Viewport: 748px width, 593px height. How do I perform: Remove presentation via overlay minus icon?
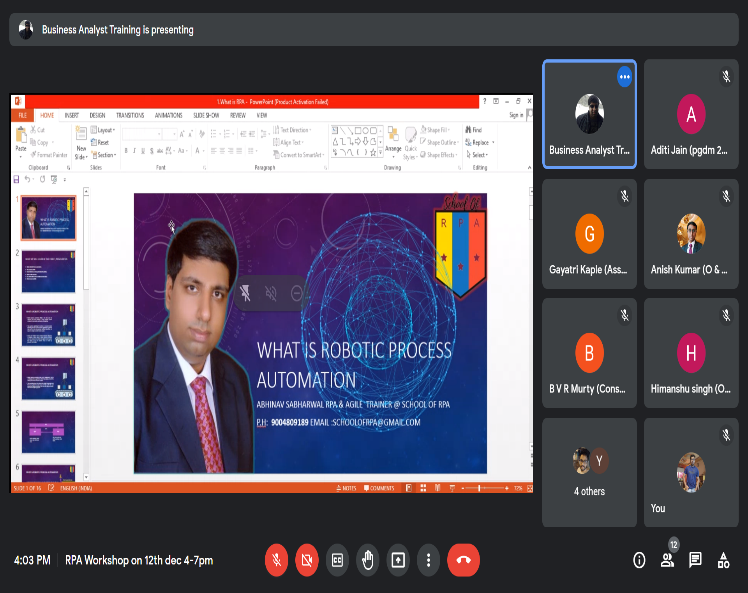[x=296, y=293]
